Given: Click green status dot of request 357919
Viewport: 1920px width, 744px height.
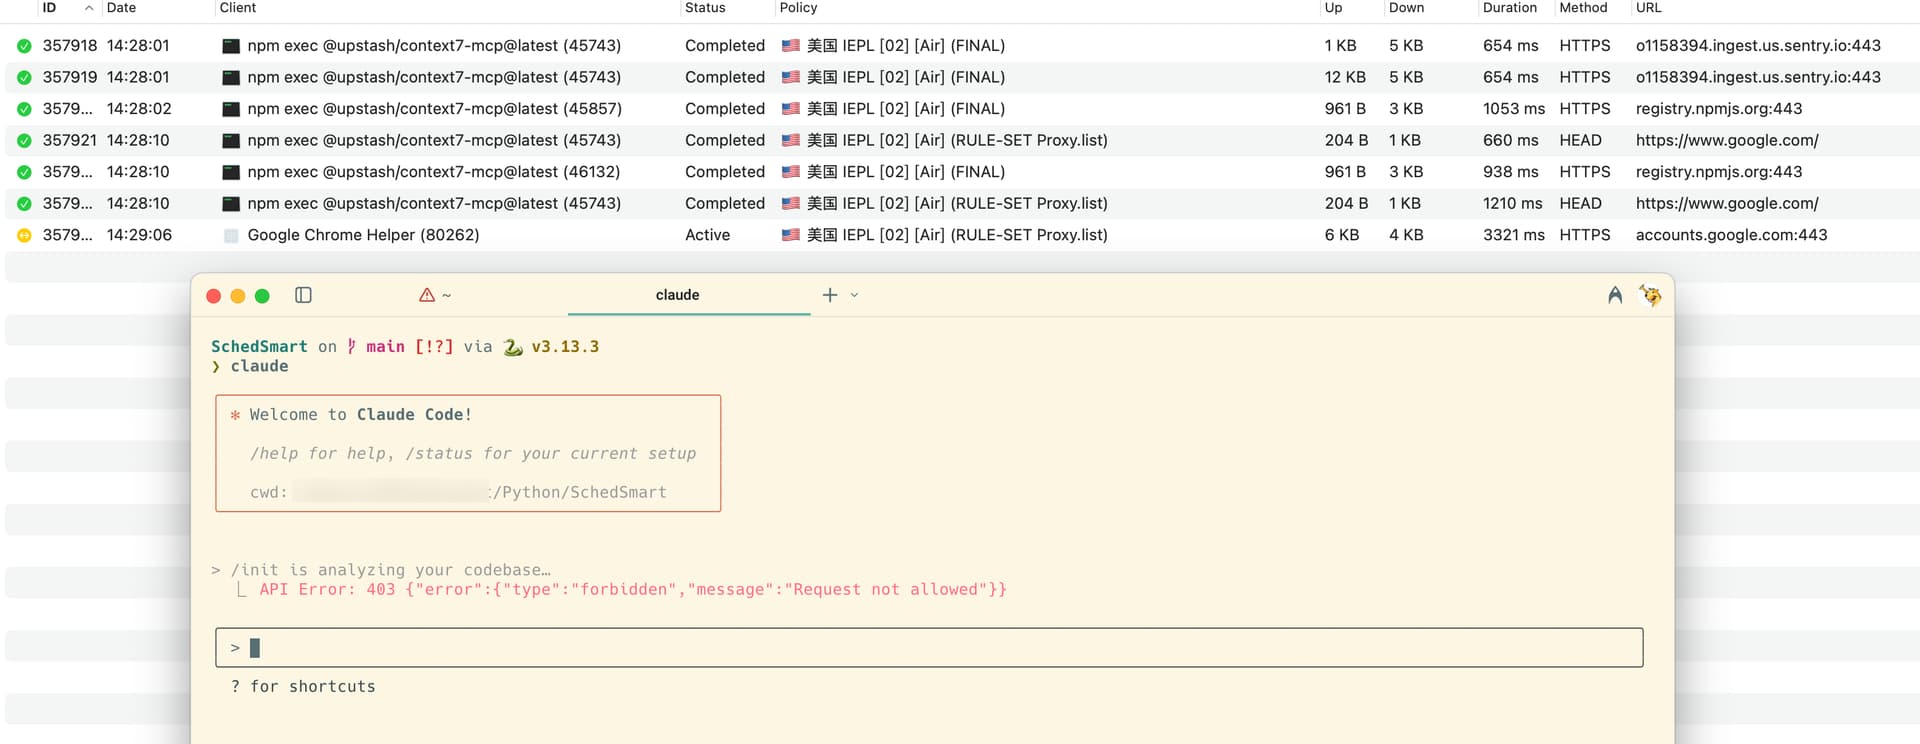Looking at the screenshot, I should 24,77.
